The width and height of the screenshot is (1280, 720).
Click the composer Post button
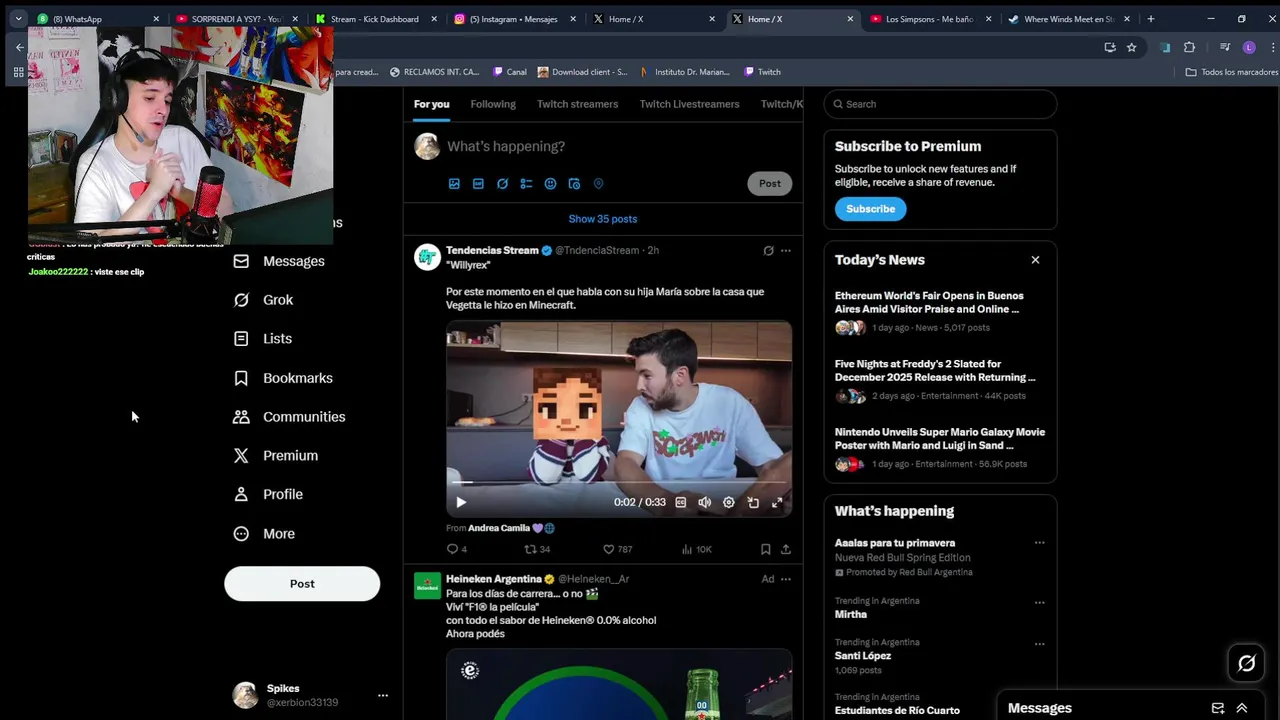click(x=770, y=183)
